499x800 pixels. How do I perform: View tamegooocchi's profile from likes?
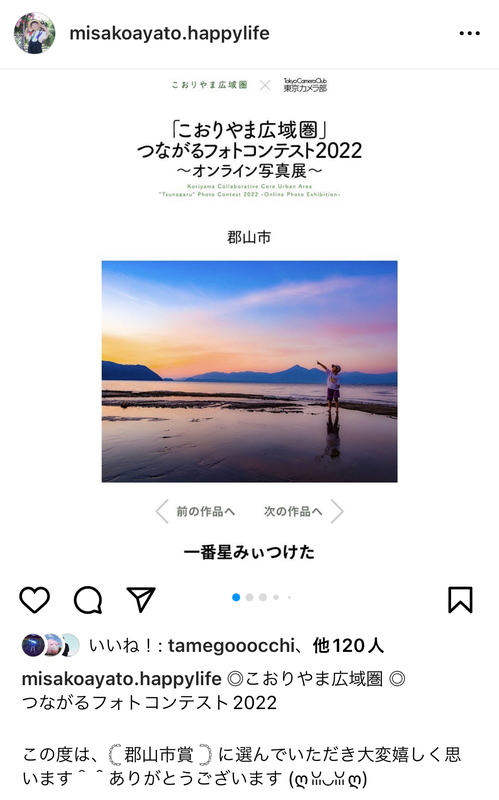pyautogui.click(x=231, y=646)
